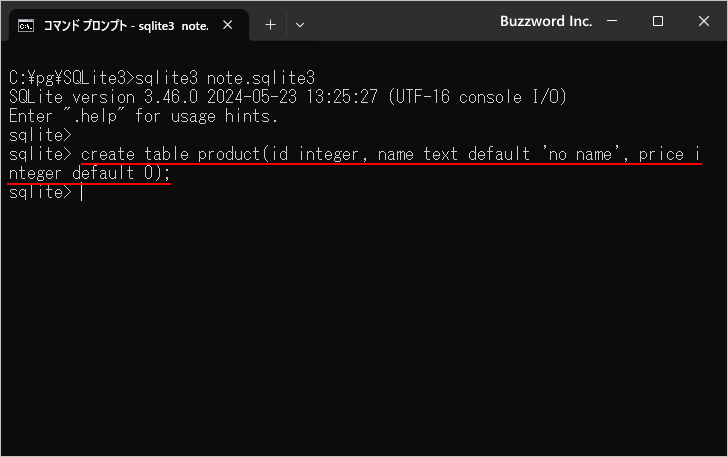Focus the blinking cursor at last sqlite> prompt
The height and width of the screenshot is (457, 728).
click(x=81, y=192)
